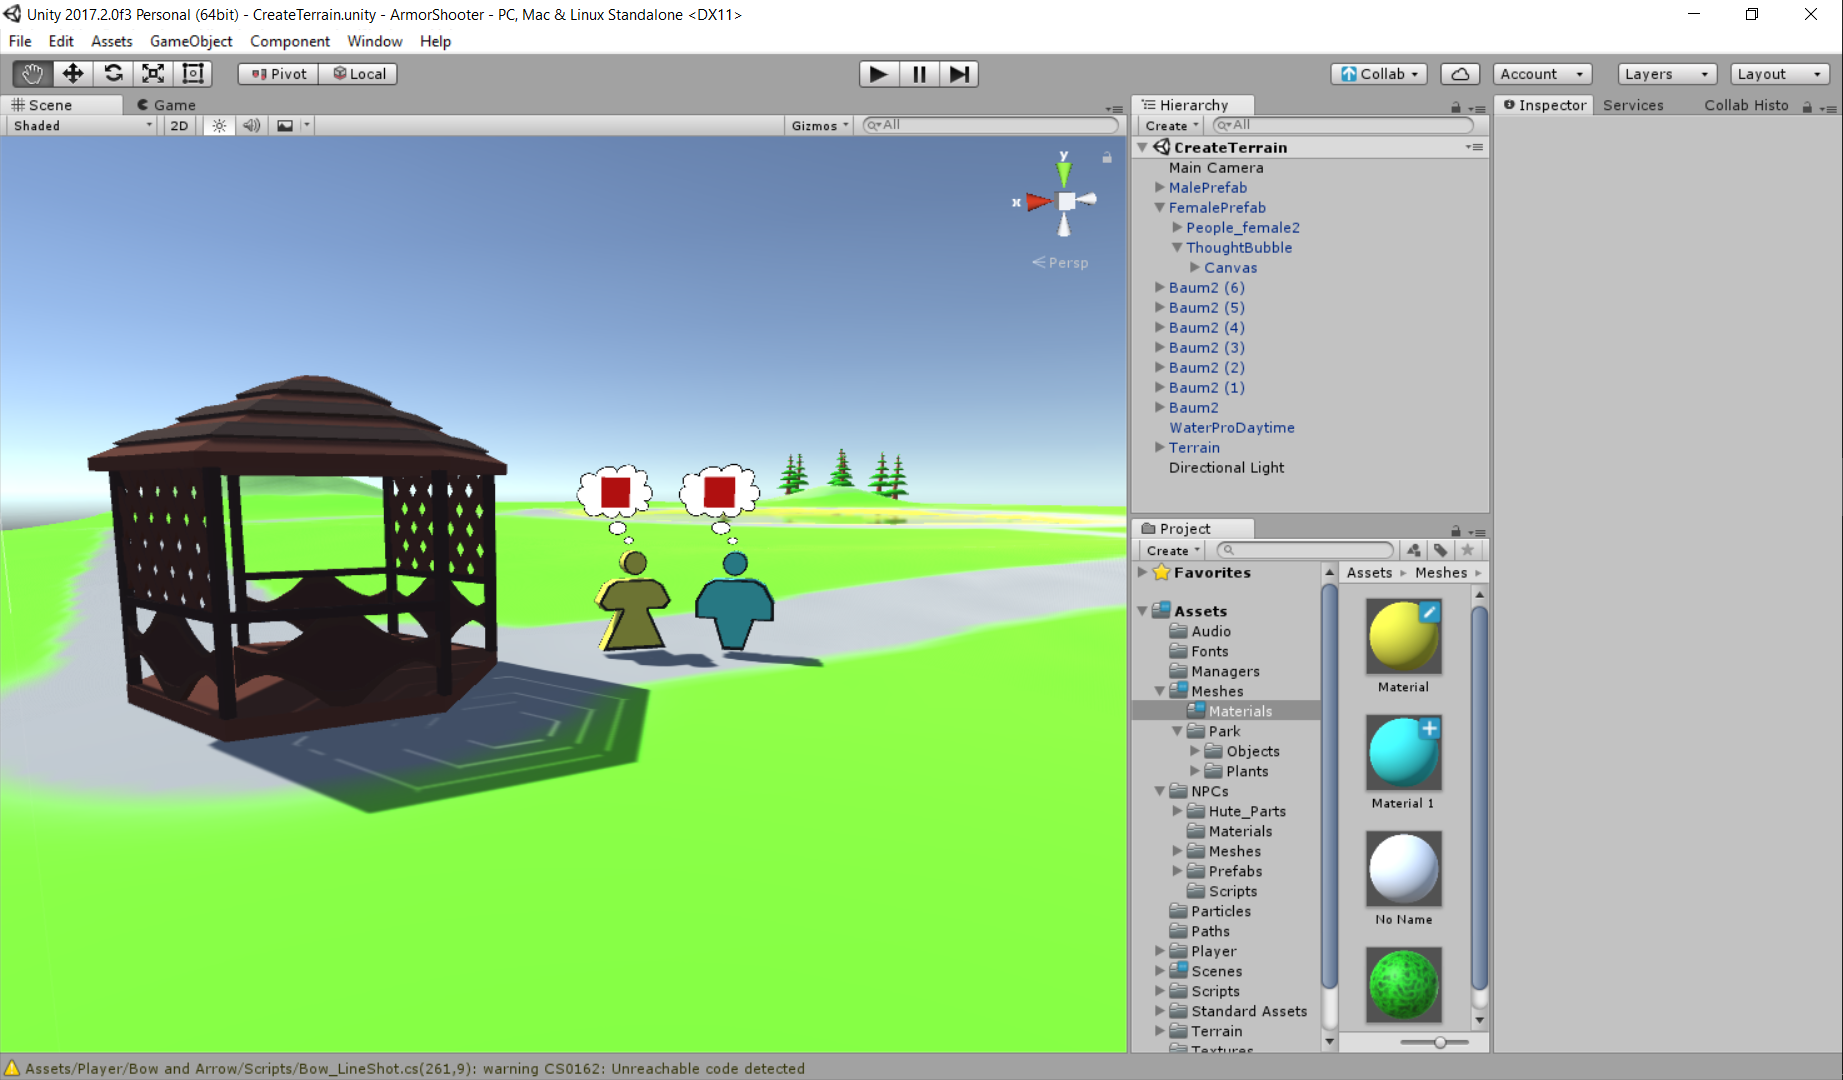Open the GameObject menu
Screen dimensions: 1843x1080
click(x=191, y=41)
